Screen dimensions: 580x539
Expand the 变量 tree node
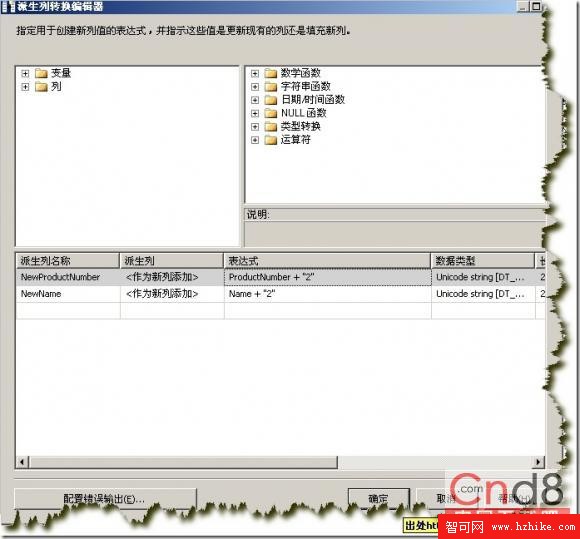[25, 73]
